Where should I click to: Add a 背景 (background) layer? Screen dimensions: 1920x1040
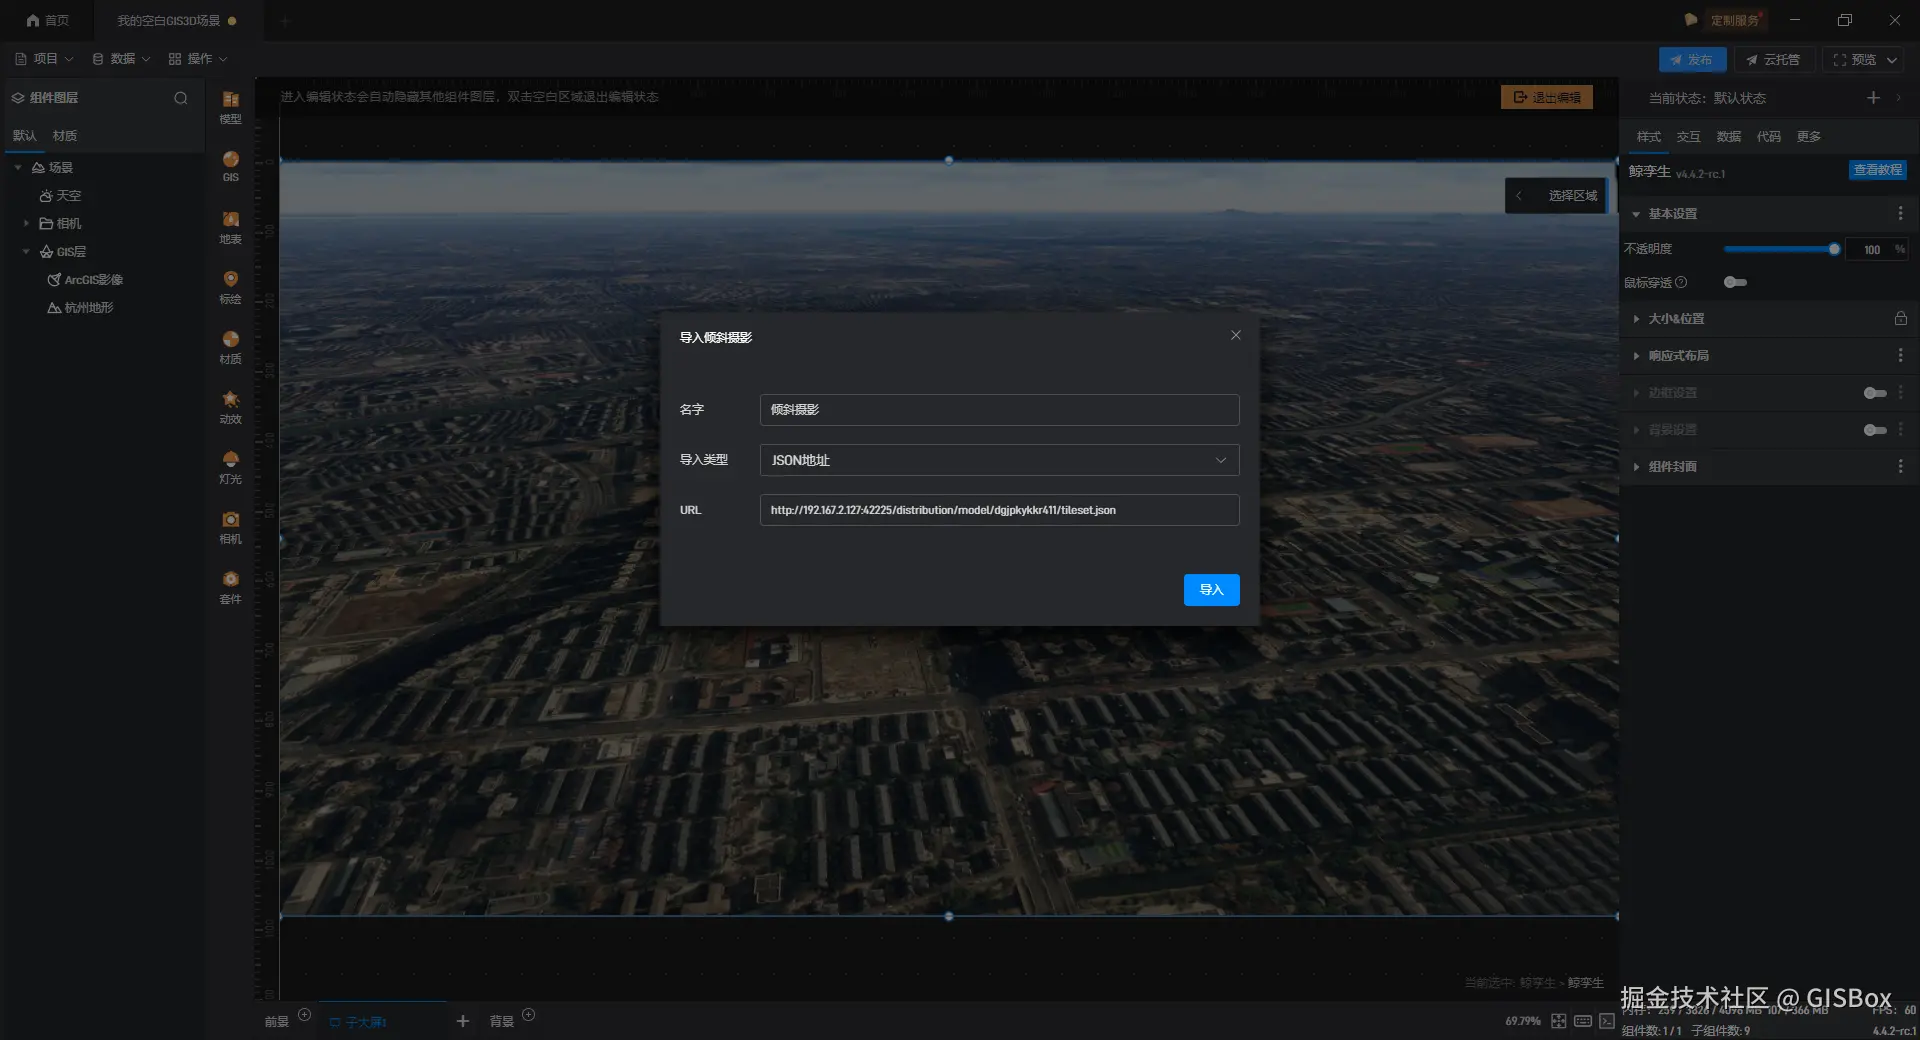(529, 1015)
